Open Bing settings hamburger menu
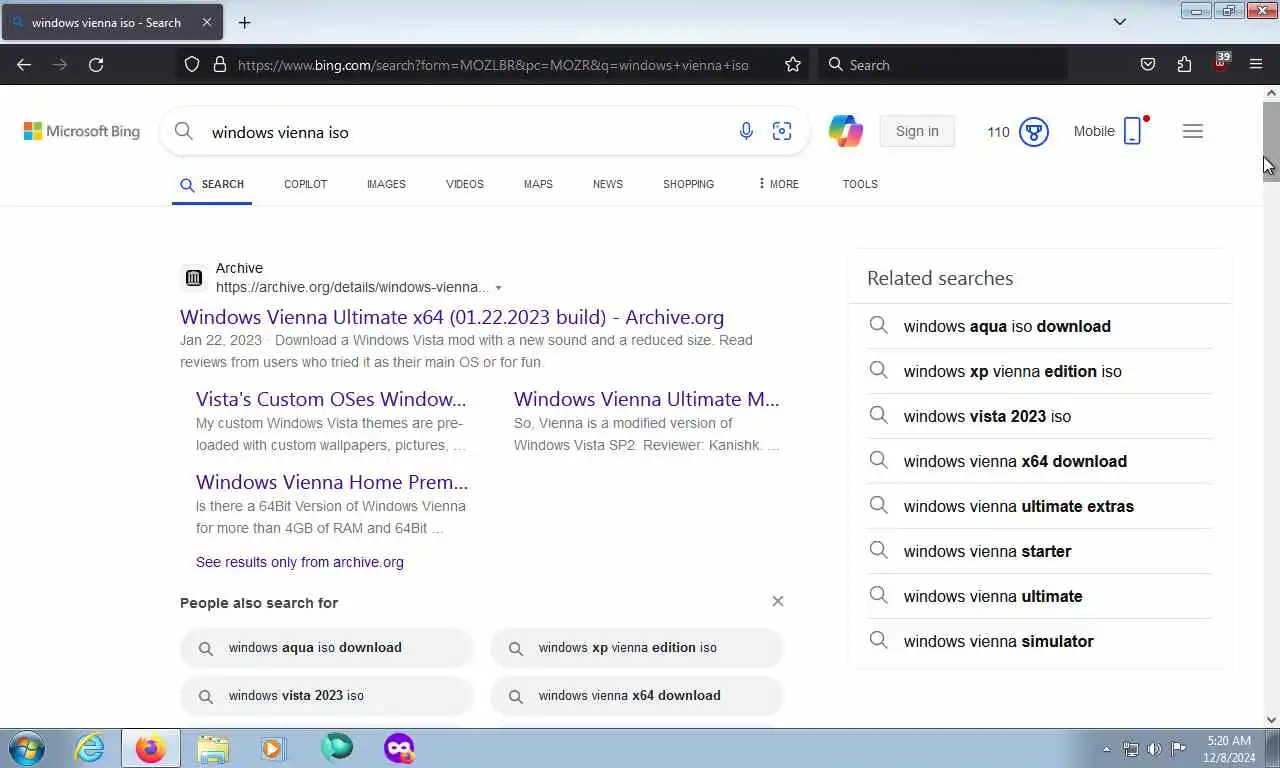1280x768 pixels. point(1193,131)
